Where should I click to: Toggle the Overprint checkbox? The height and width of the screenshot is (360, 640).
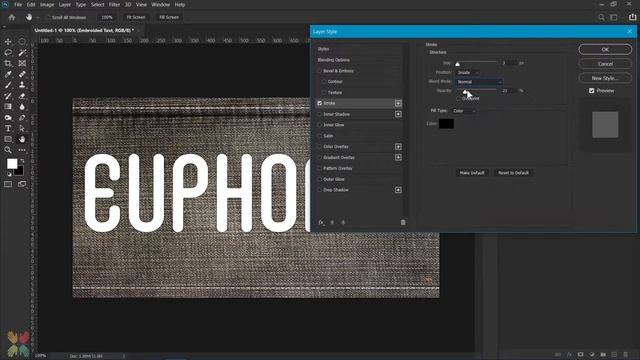tap(458, 98)
